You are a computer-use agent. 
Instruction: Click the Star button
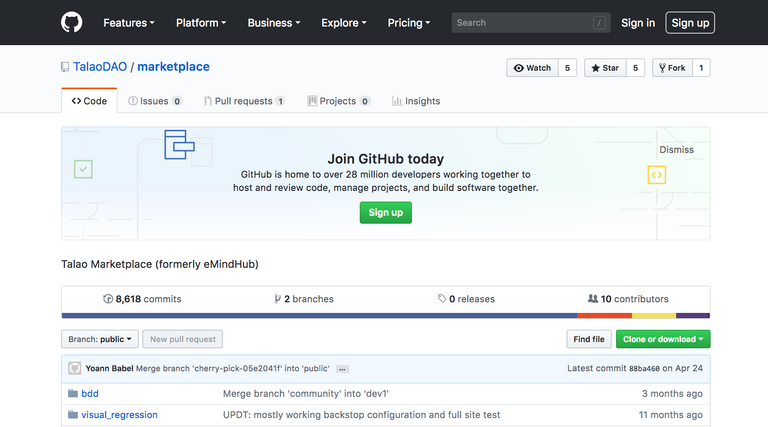(x=605, y=68)
